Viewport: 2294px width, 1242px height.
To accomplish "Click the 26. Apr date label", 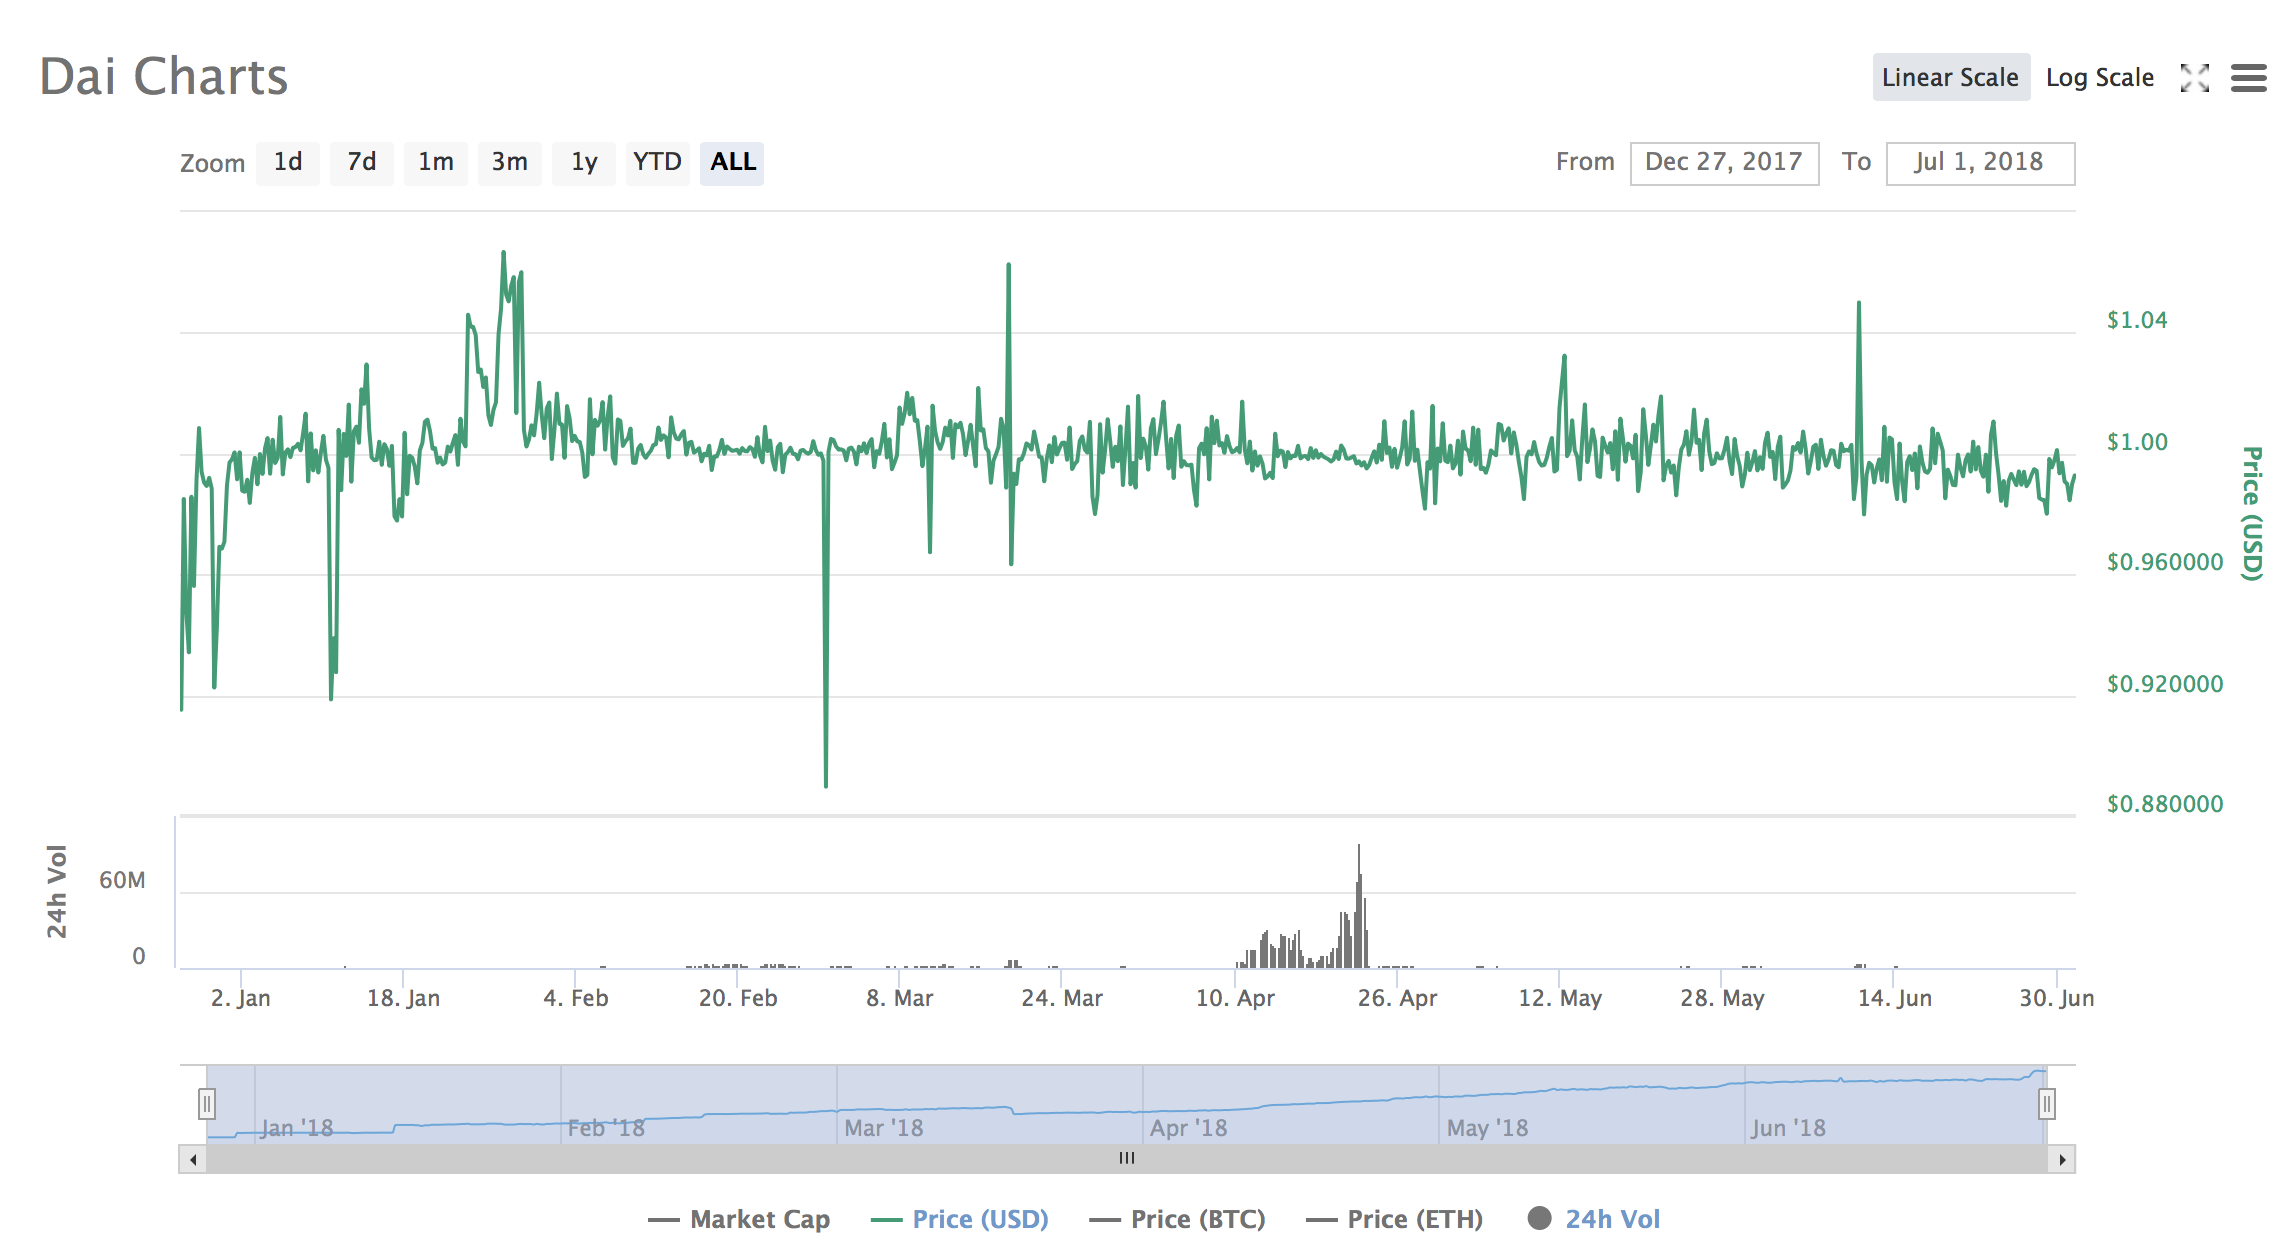I will pyautogui.click(x=1397, y=998).
